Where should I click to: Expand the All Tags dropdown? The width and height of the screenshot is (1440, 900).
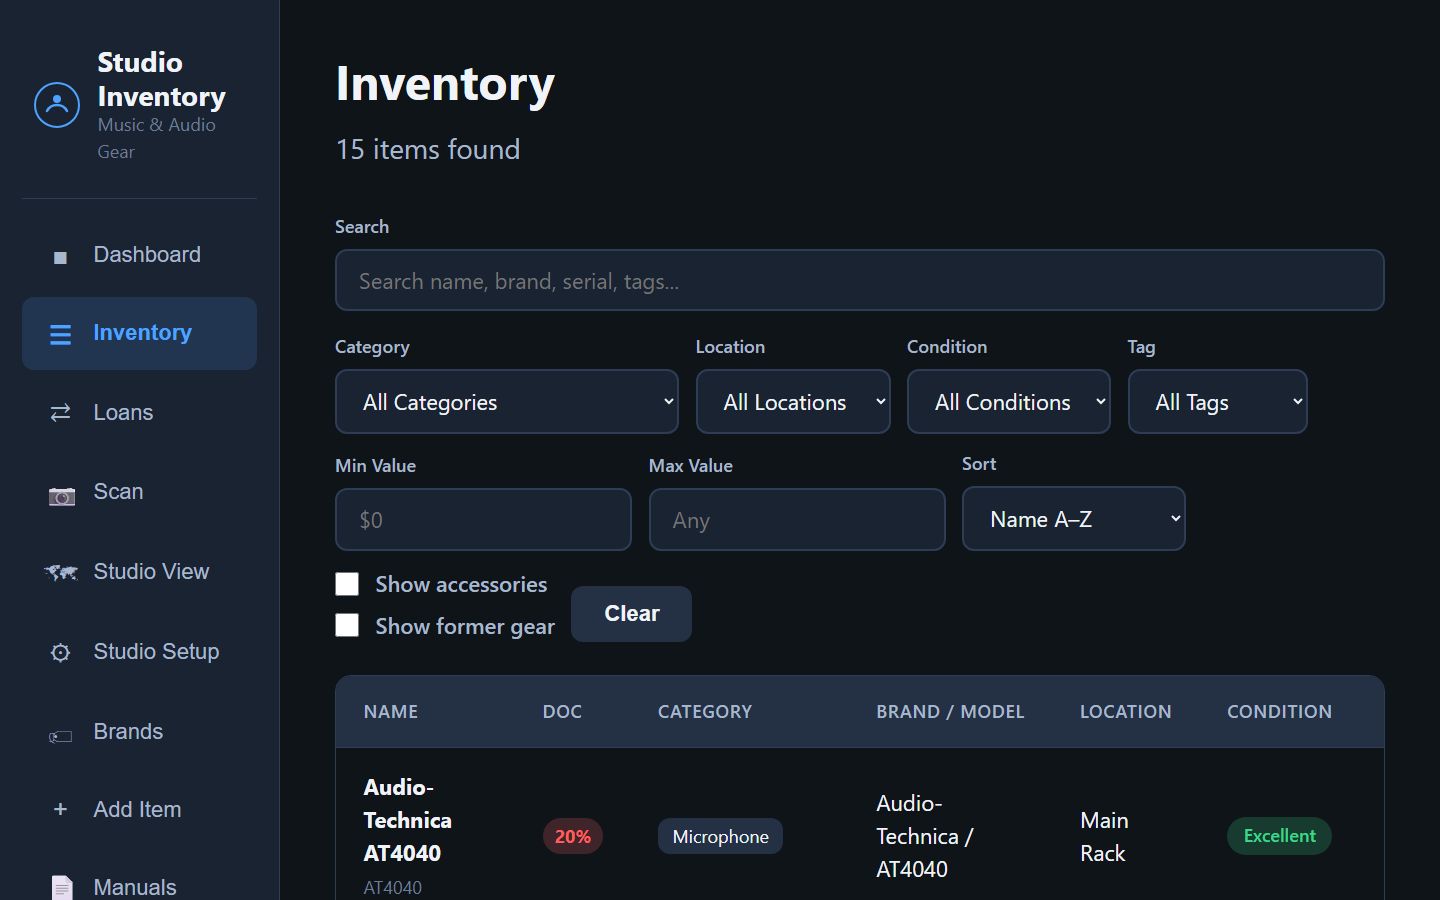point(1218,402)
